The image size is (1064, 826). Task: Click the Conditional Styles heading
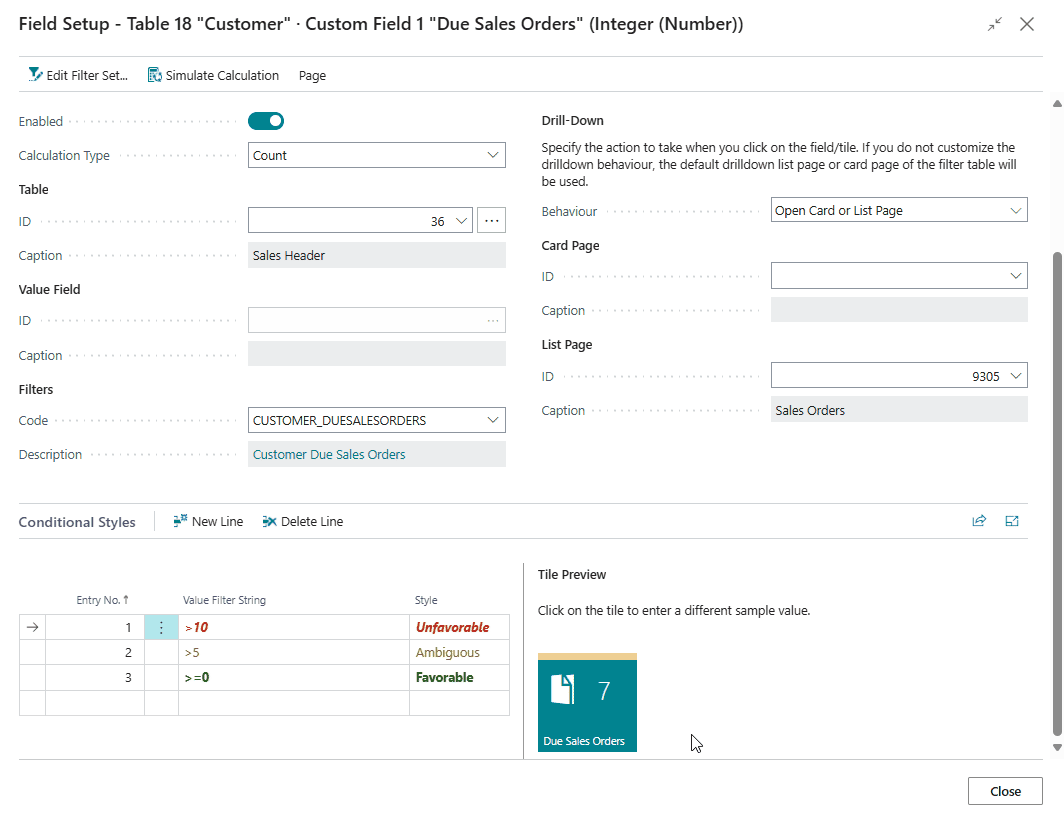[x=77, y=522]
